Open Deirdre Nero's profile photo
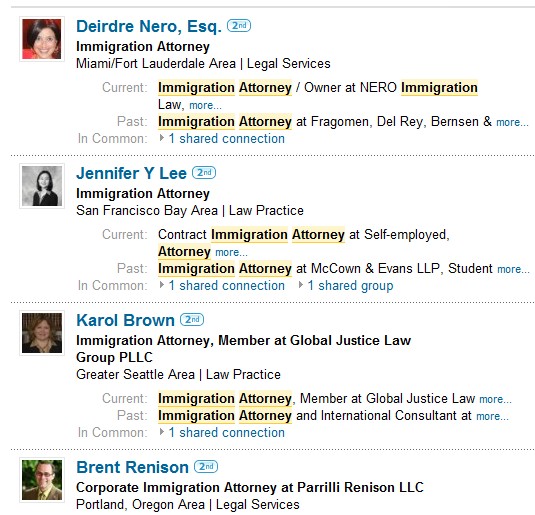Viewport: 535px width, 515px height. [42, 39]
